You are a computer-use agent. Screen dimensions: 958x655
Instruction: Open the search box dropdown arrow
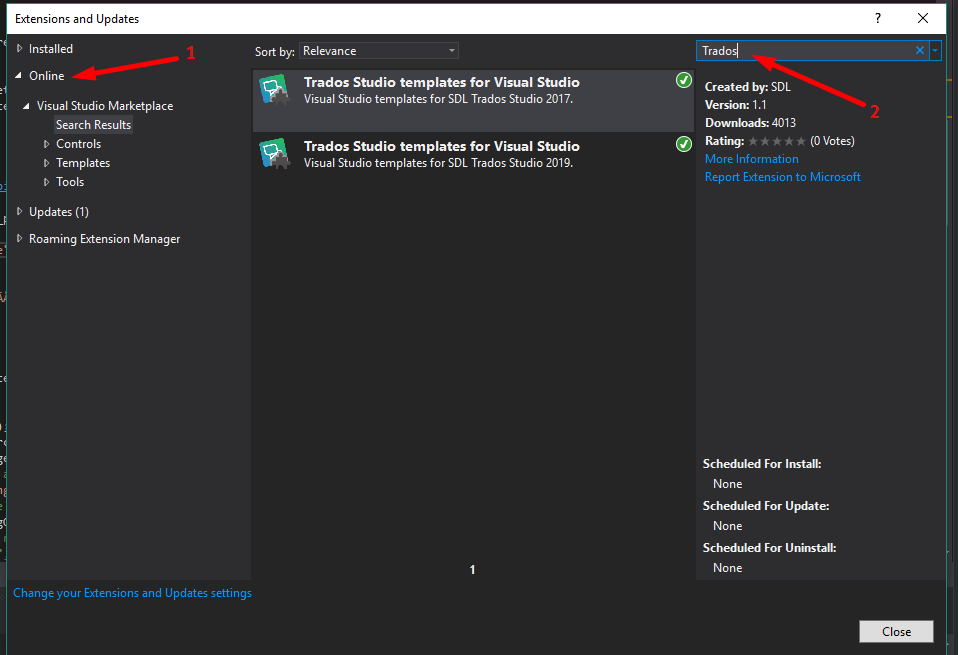pos(935,51)
